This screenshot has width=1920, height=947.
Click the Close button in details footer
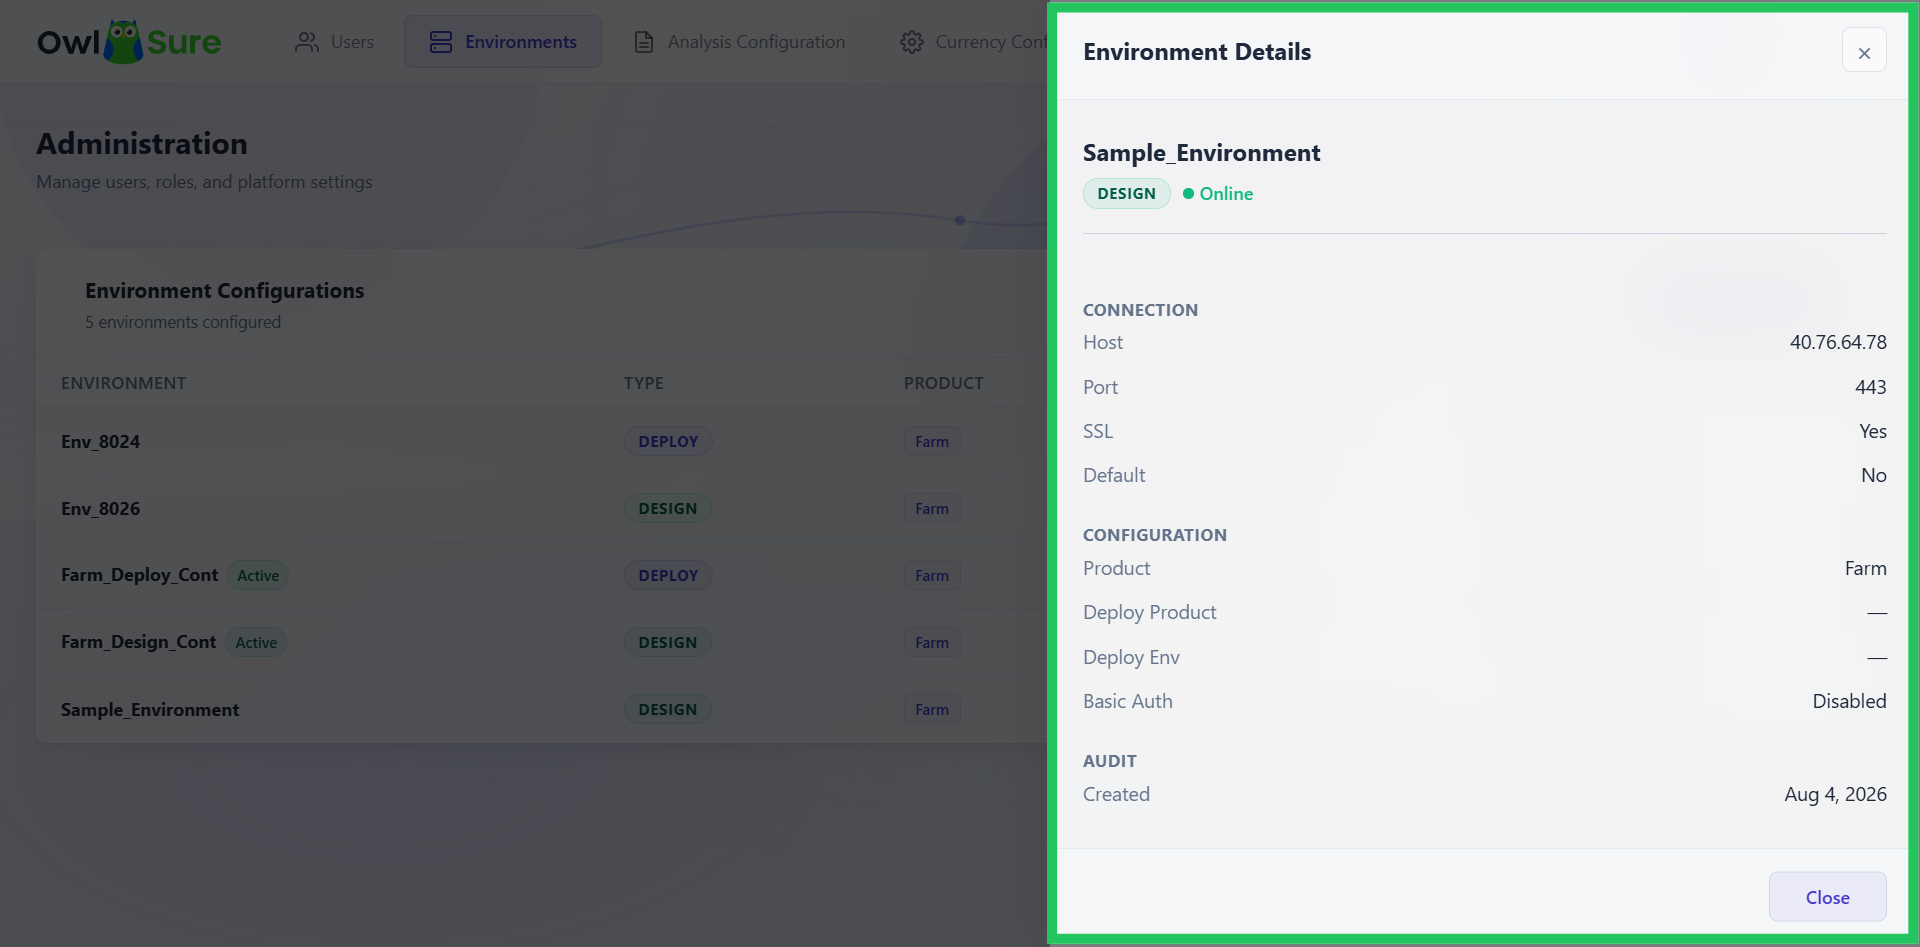pos(1827,897)
